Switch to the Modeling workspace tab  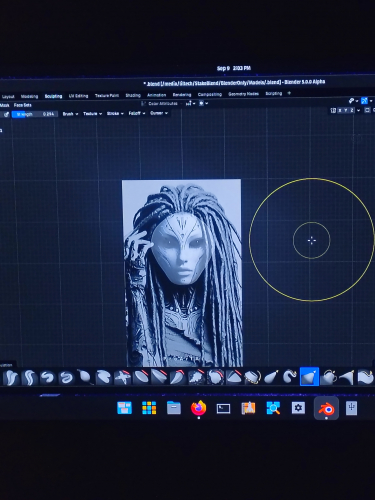[29, 96]
